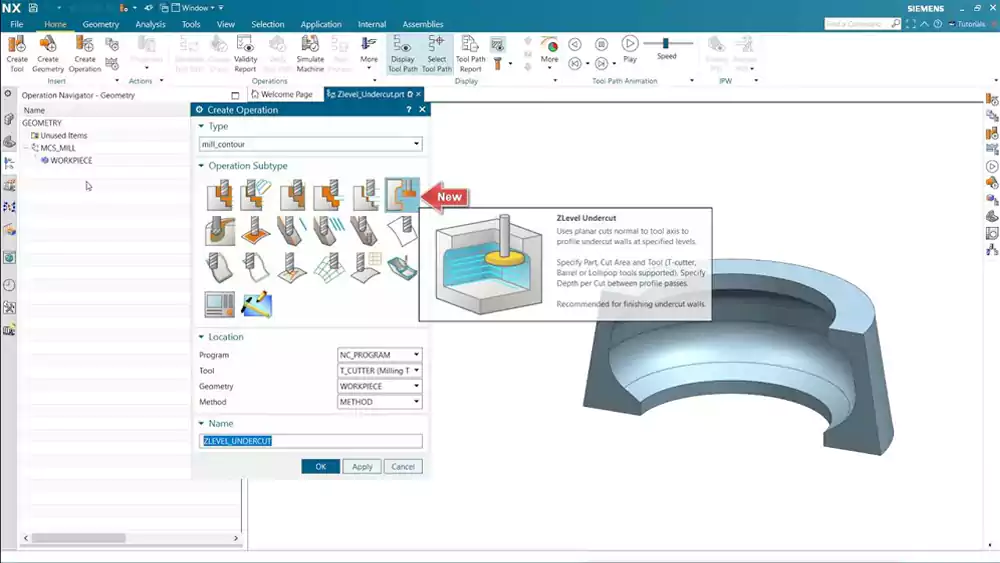
Task: Open the Operations group More dropdown
Action: 369,51
